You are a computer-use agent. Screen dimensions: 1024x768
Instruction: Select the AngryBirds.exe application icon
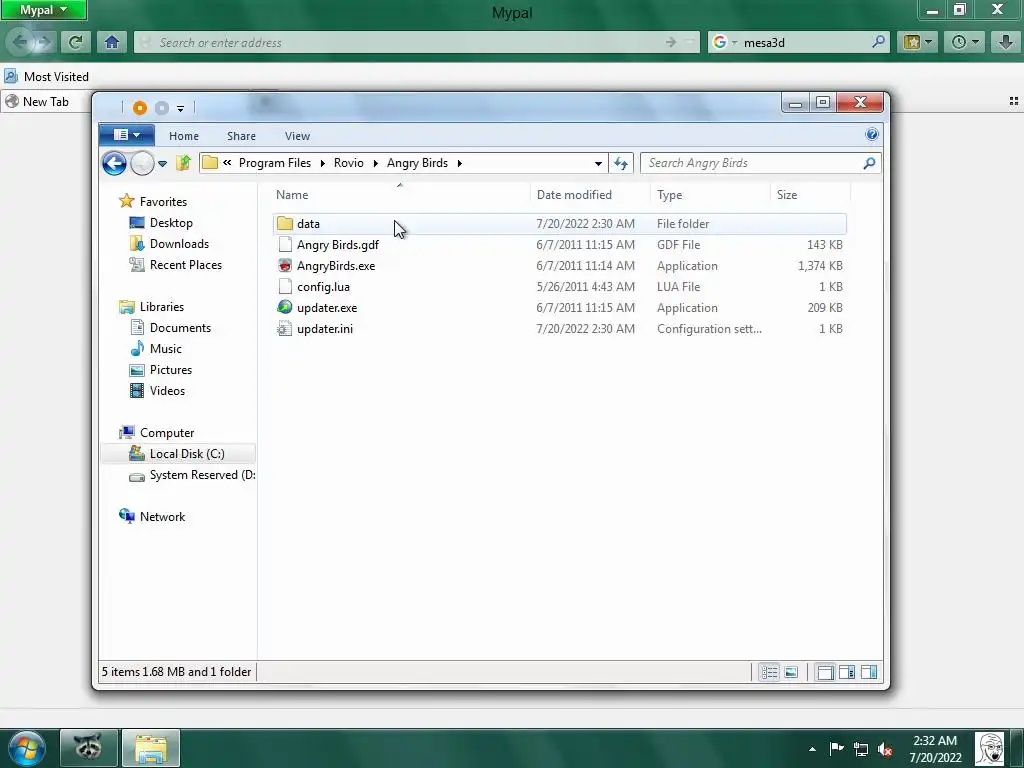(x=285, y=266)
